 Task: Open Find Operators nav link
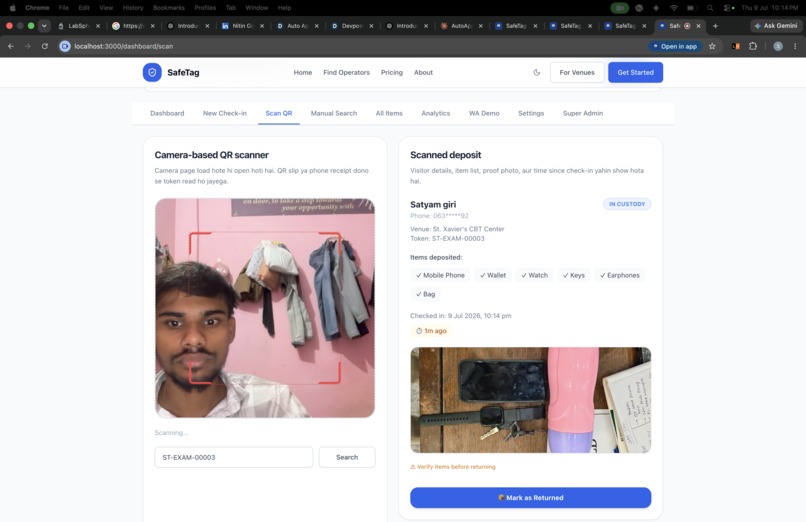tap(346, 72)
